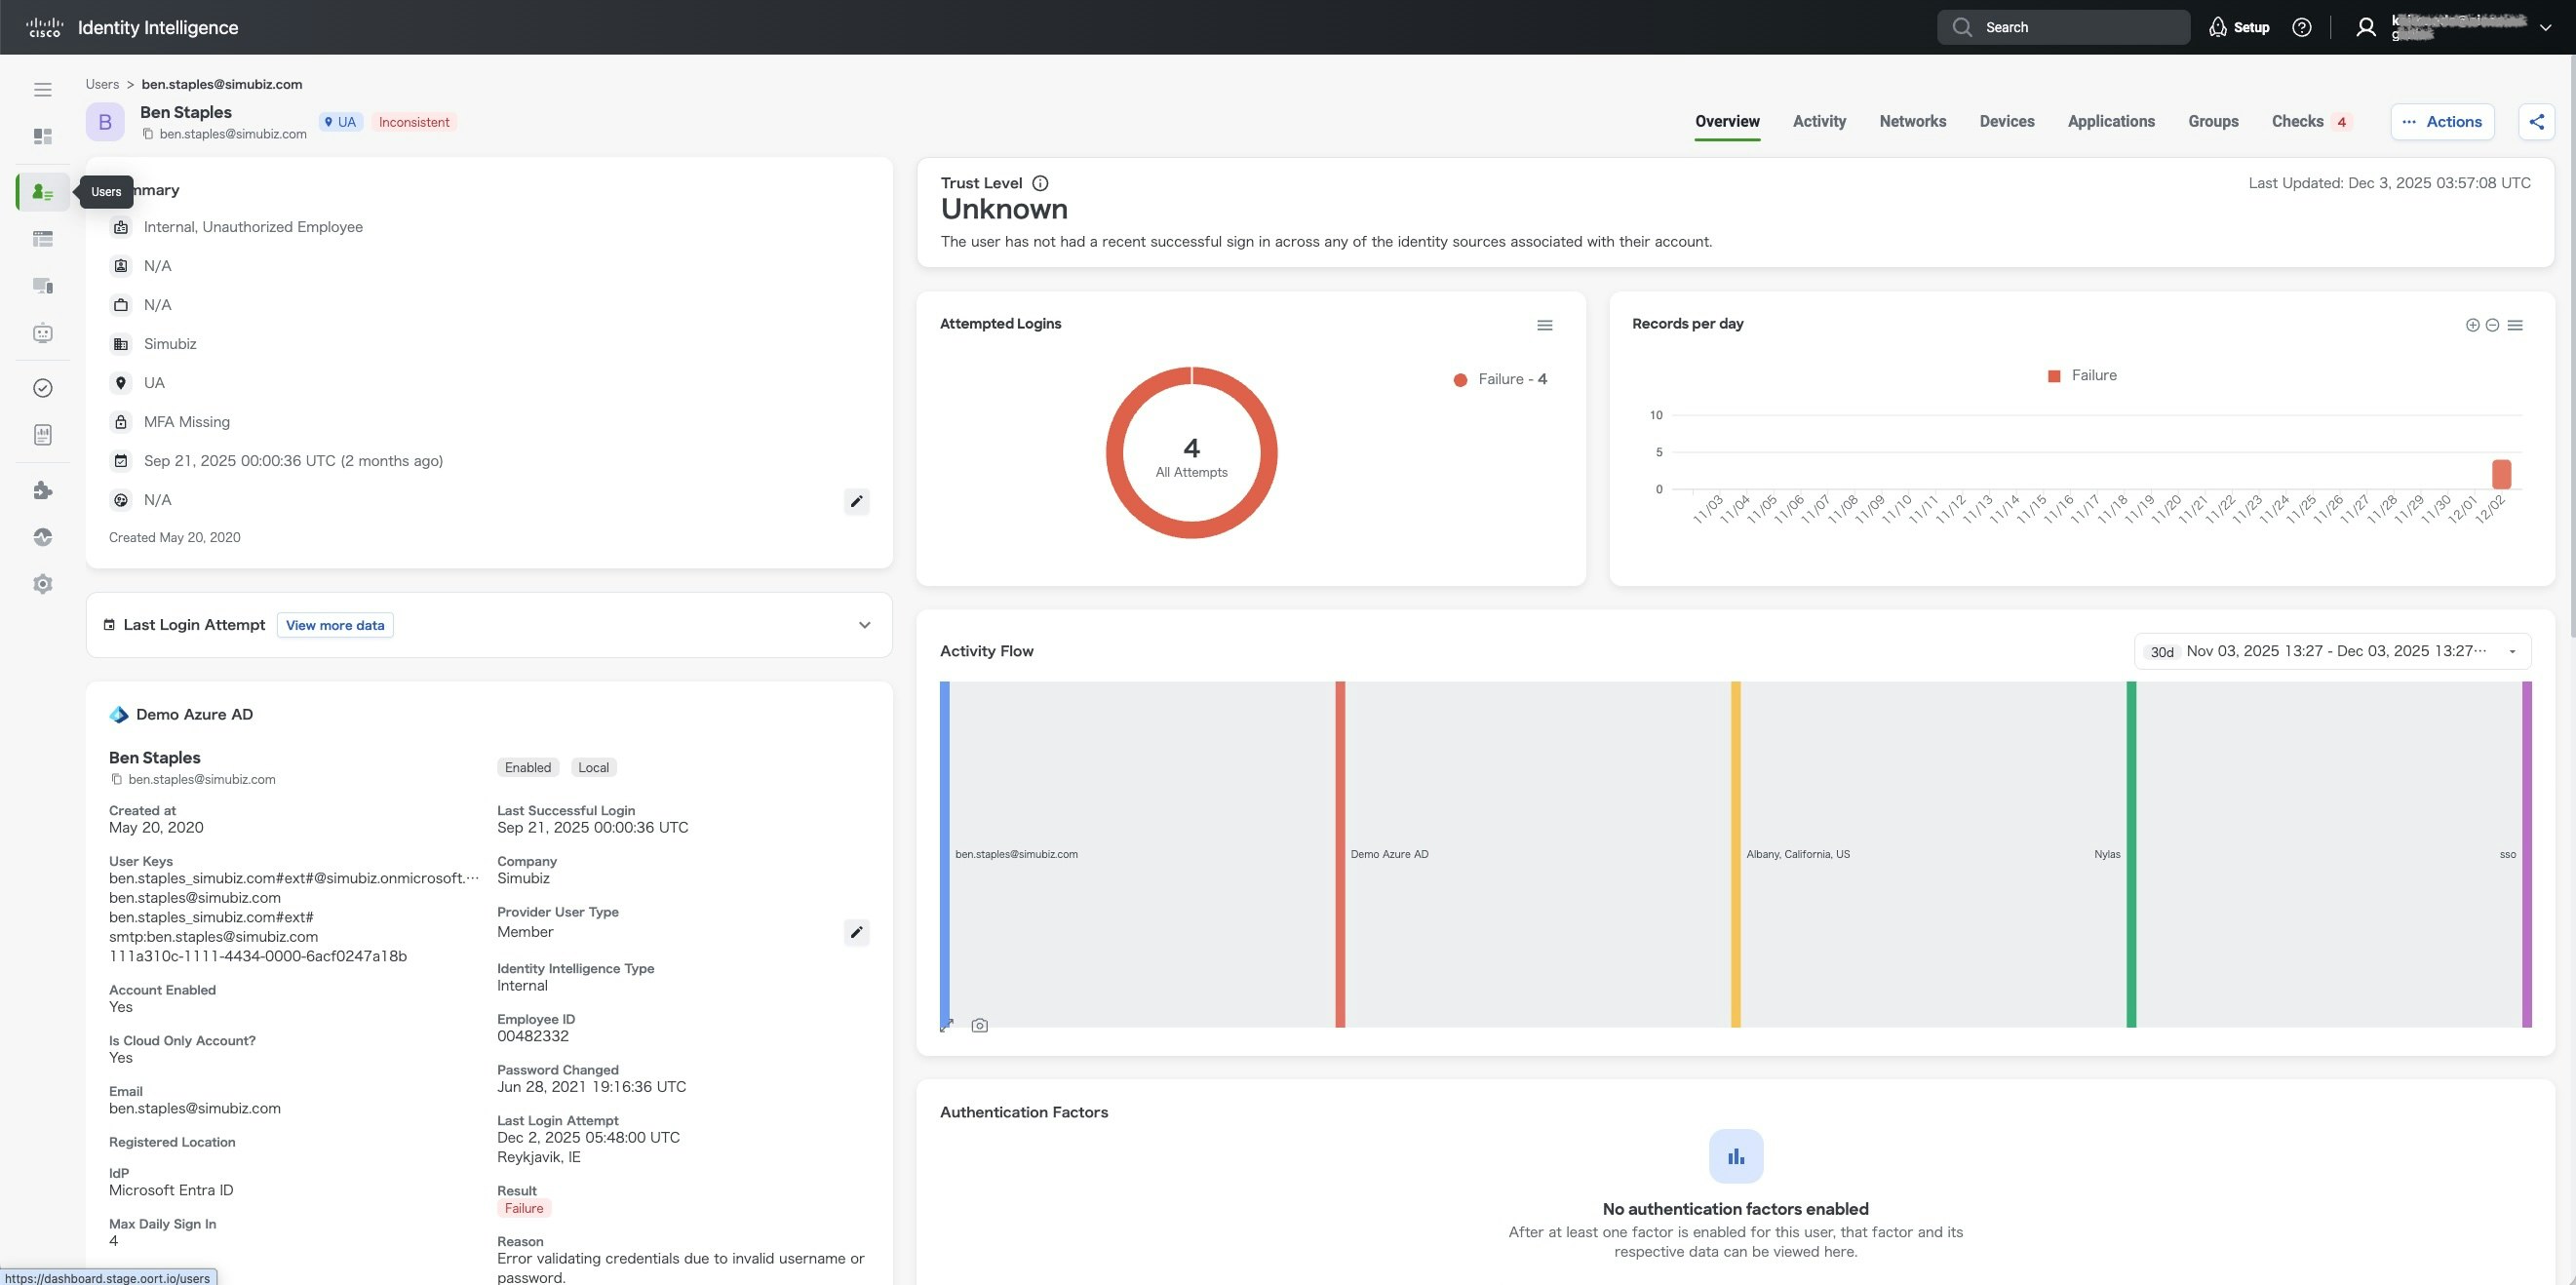Zoom out on Records per day chart
The height and width of the screenshot is (1285, 2576).
(x=2492, y=325)
